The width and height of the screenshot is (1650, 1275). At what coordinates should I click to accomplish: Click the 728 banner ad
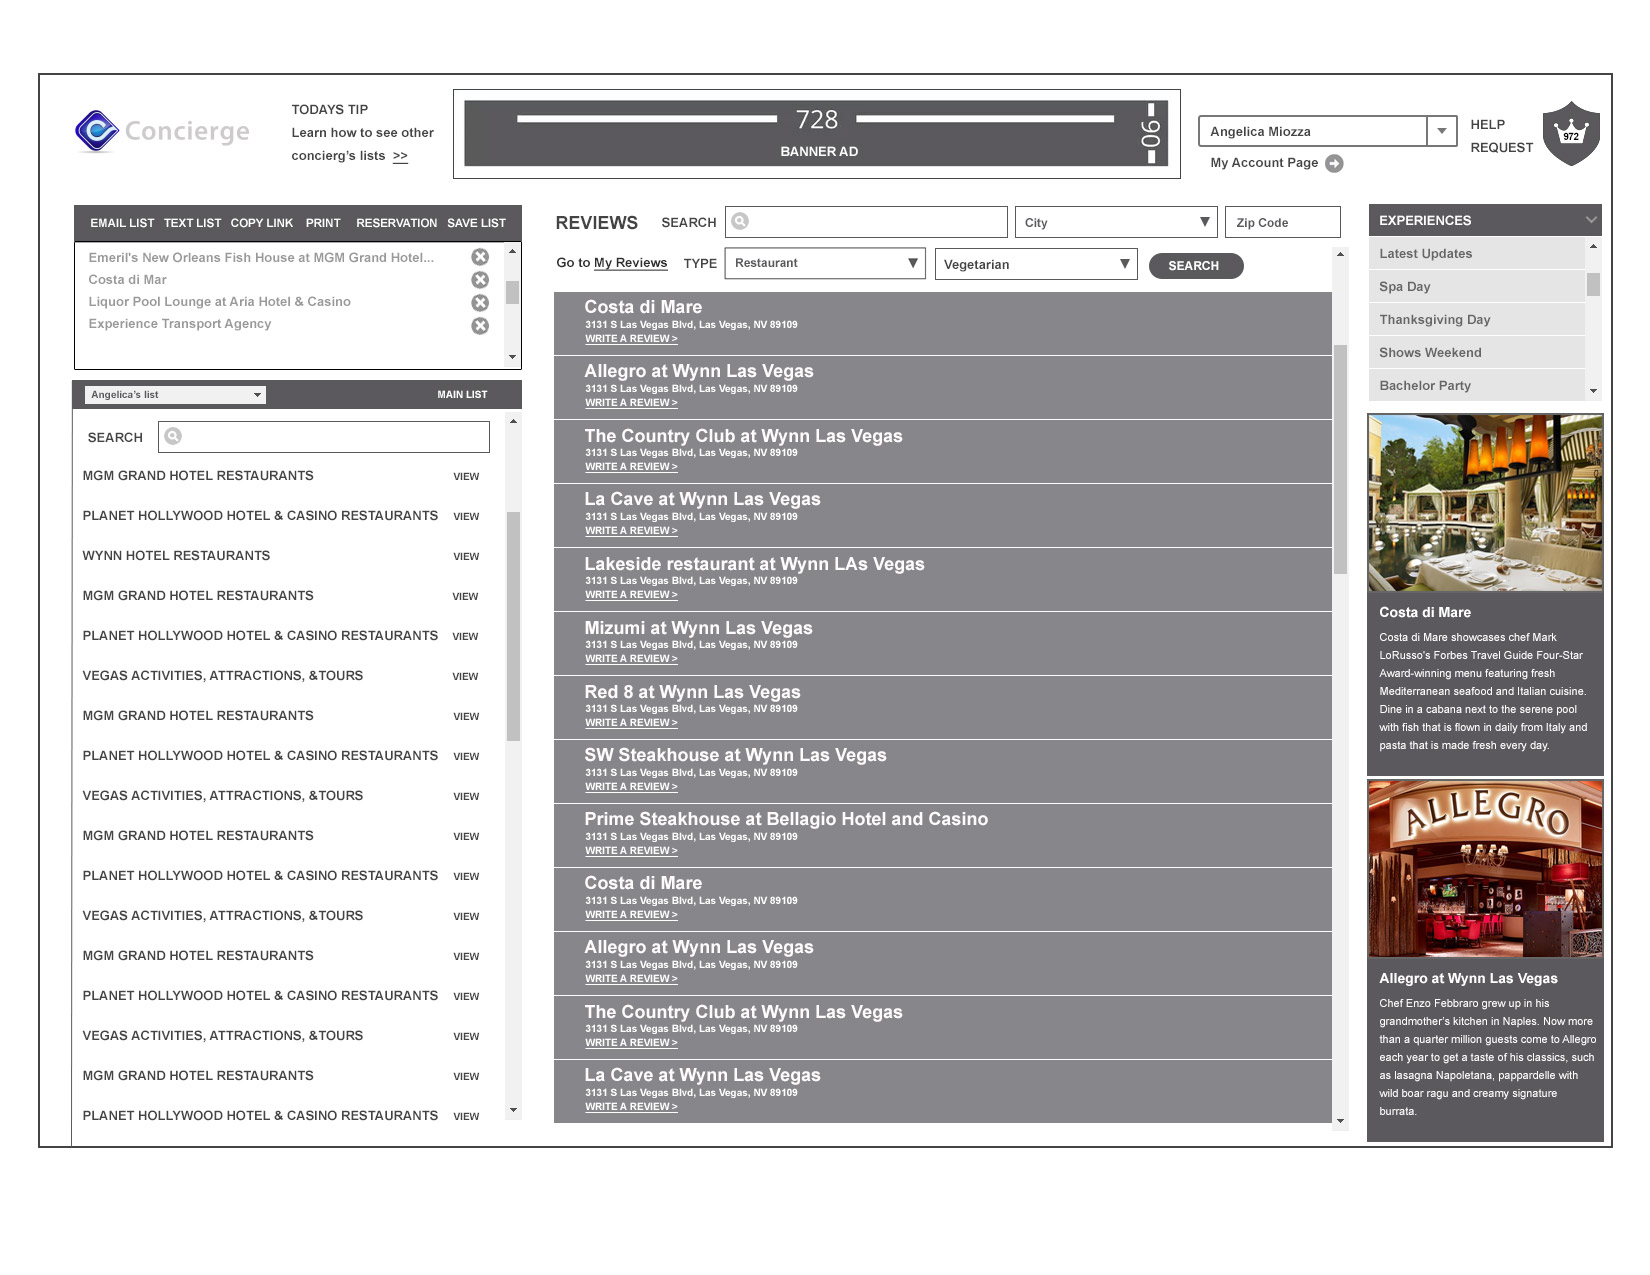(x=817, y=133)
